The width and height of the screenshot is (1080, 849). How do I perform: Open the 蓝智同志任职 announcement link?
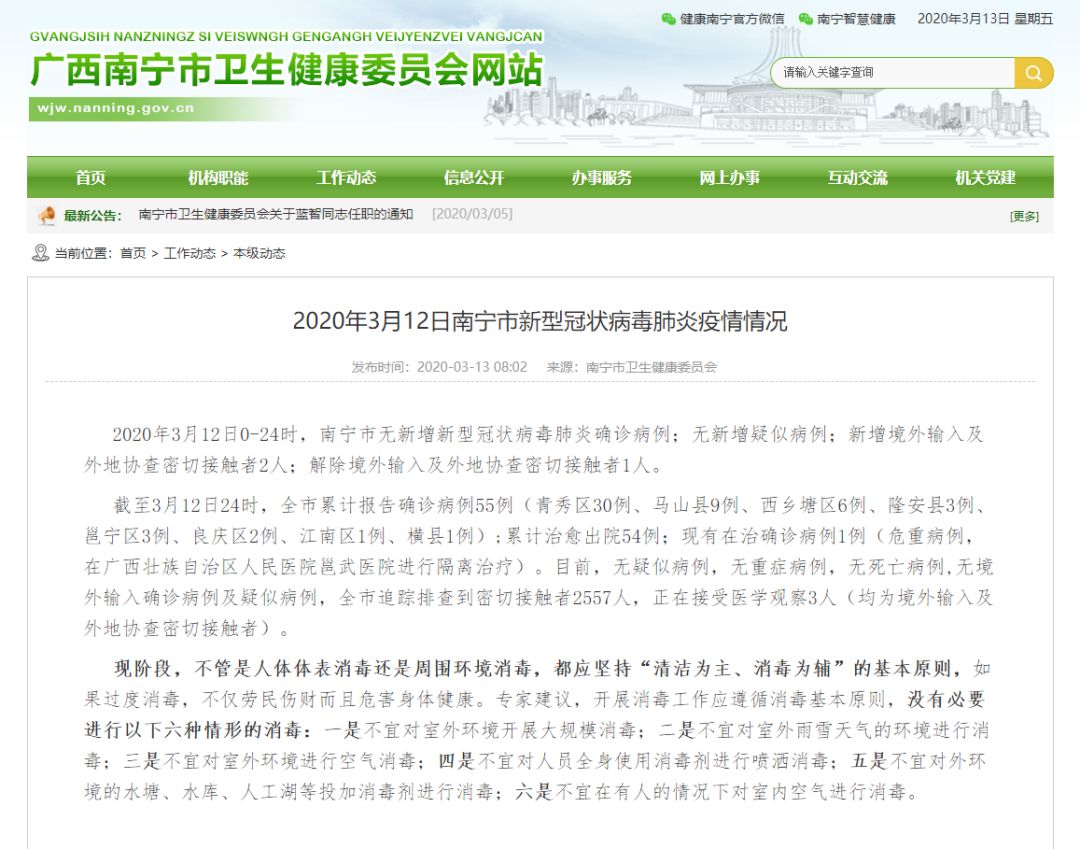(276, 215)
